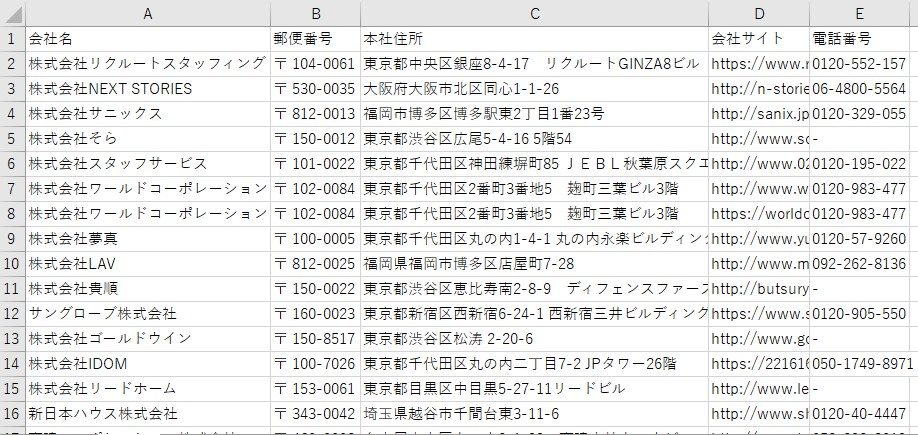Select phone number 0120-195-022

(x=859, y=164)
